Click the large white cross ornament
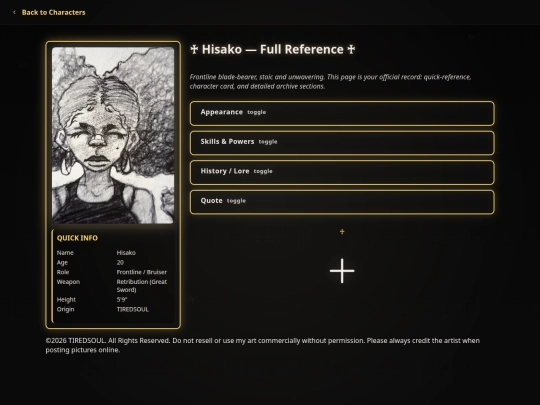The height and width of the screenshot is (405, 540). (342, 271)
